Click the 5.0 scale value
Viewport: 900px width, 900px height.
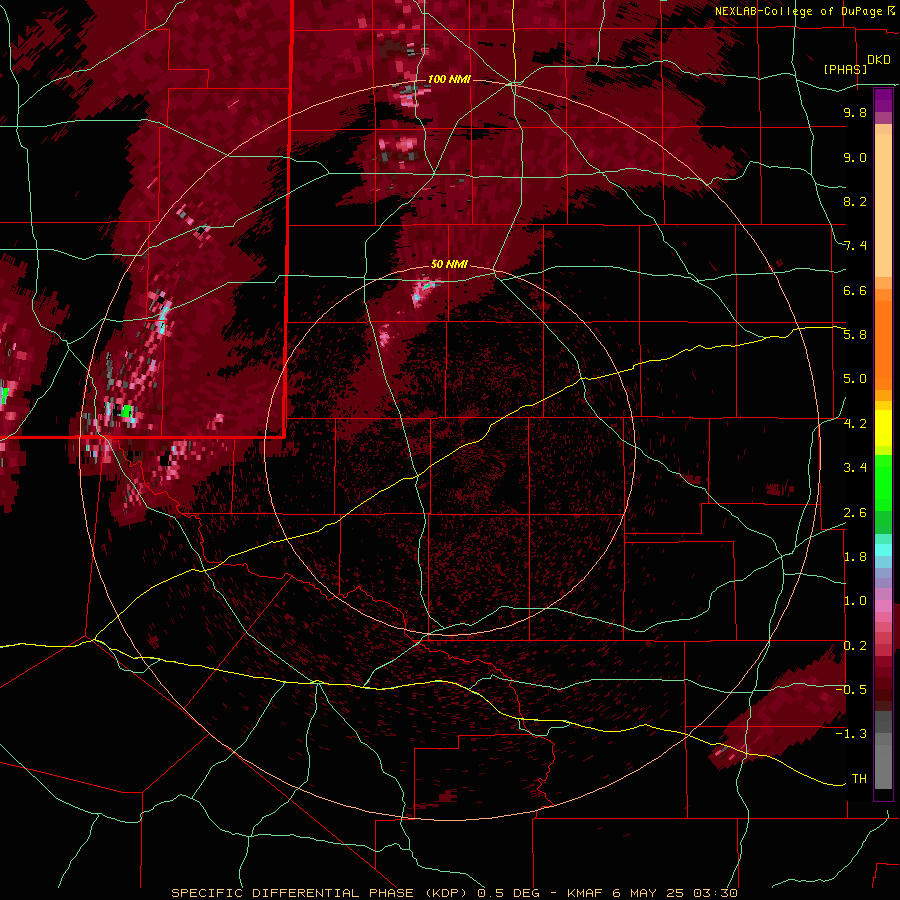[x=855, y=379]
